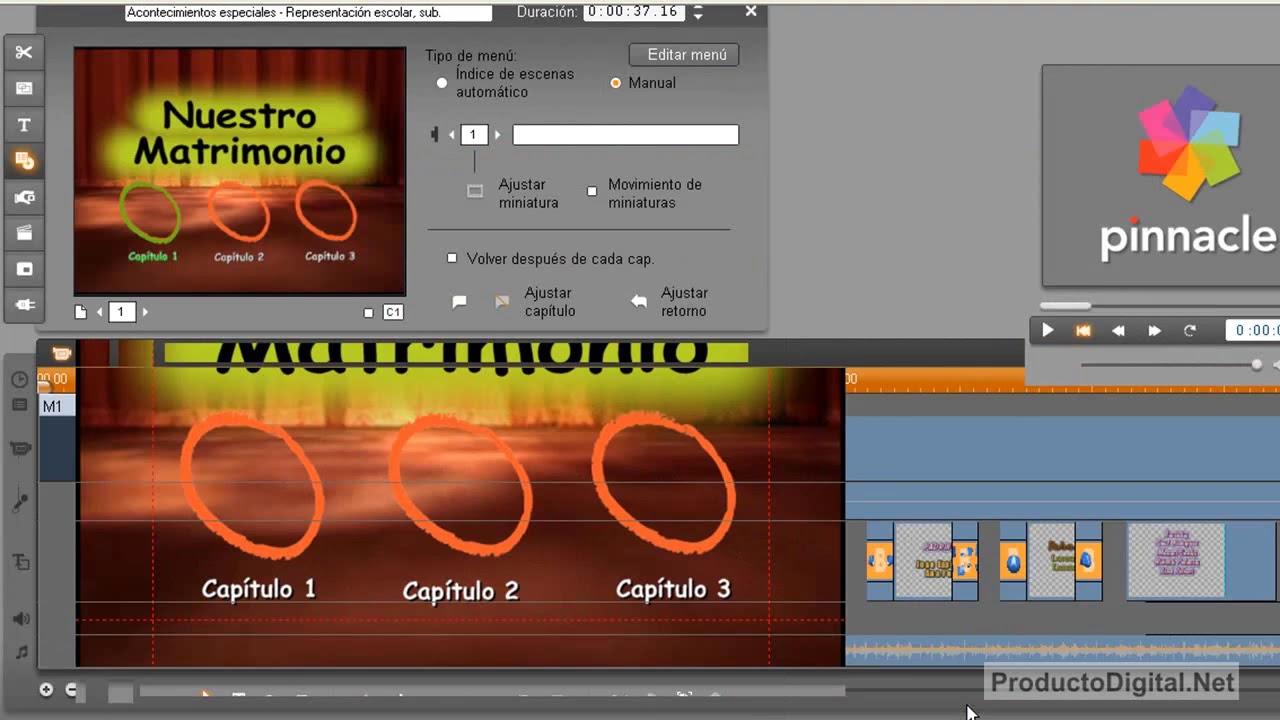
Task: Go to next menu page arrow
Action: point(145,312)
